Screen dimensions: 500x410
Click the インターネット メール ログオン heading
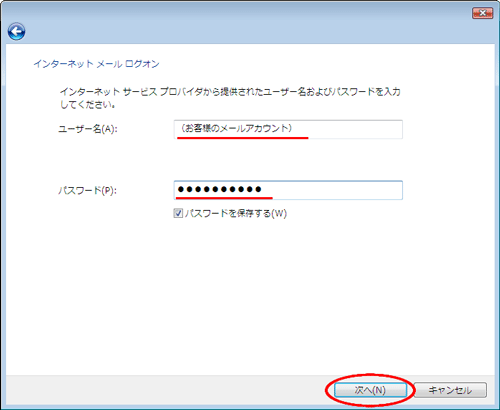tap(97, 64)
